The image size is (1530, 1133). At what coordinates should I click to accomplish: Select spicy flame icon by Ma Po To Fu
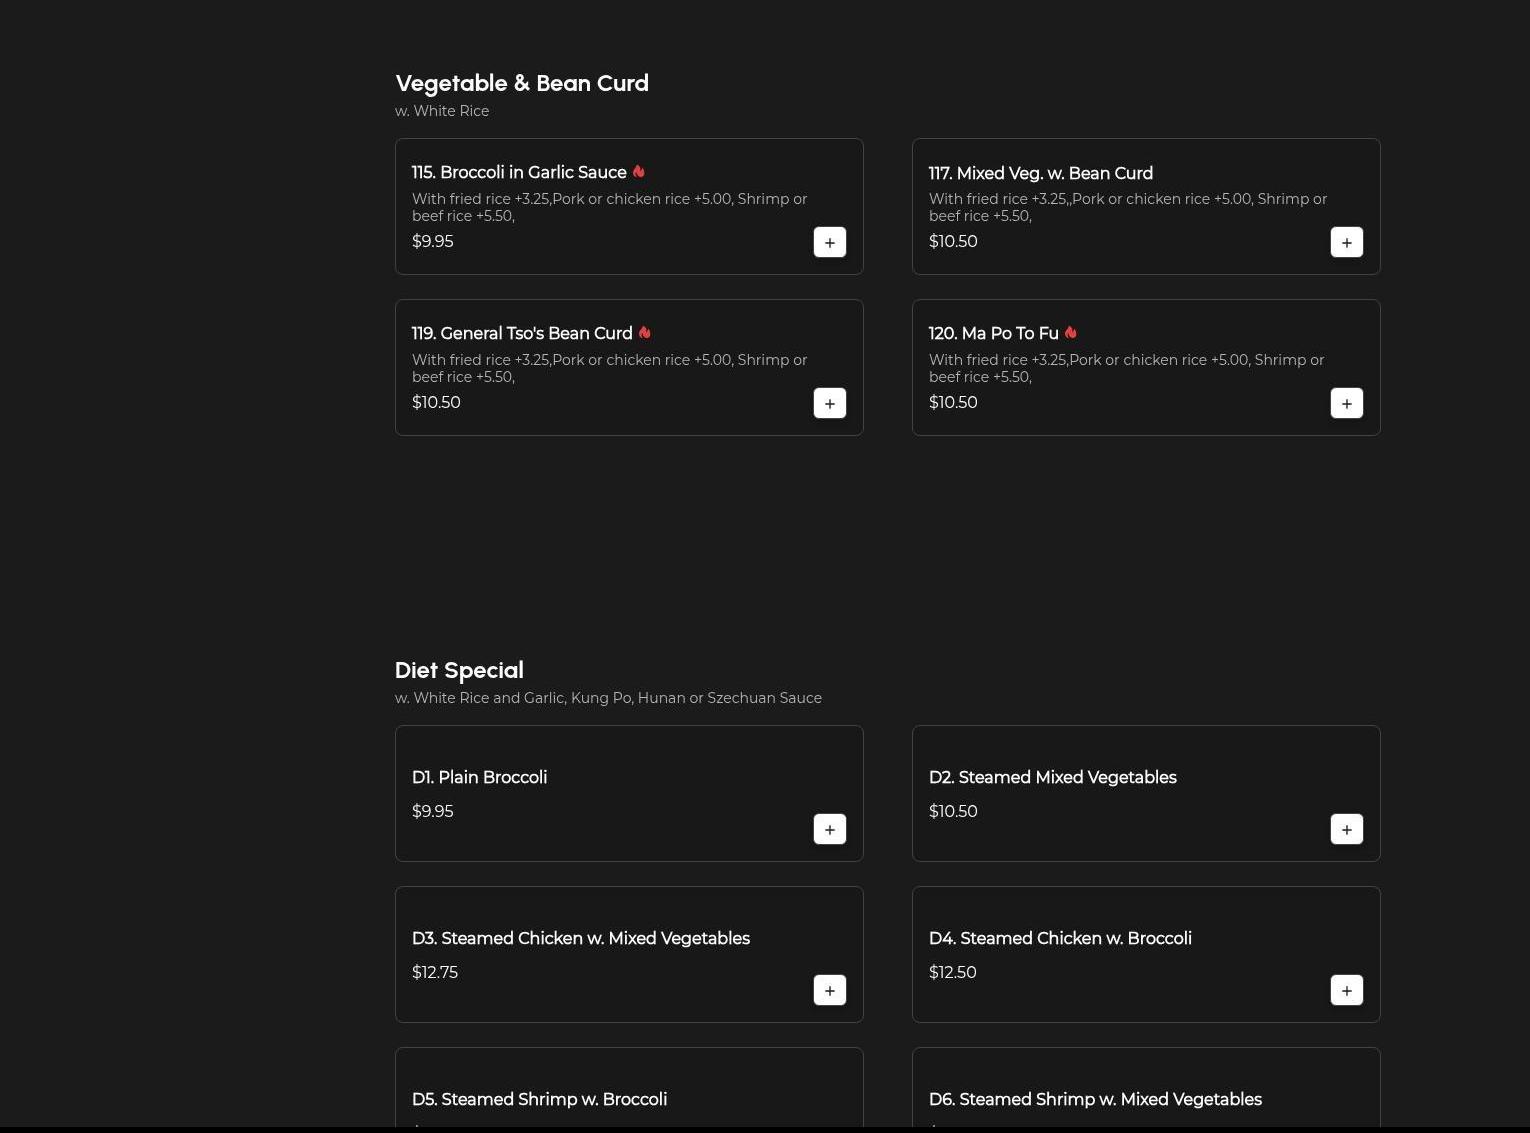click(x=1071, y=333)
